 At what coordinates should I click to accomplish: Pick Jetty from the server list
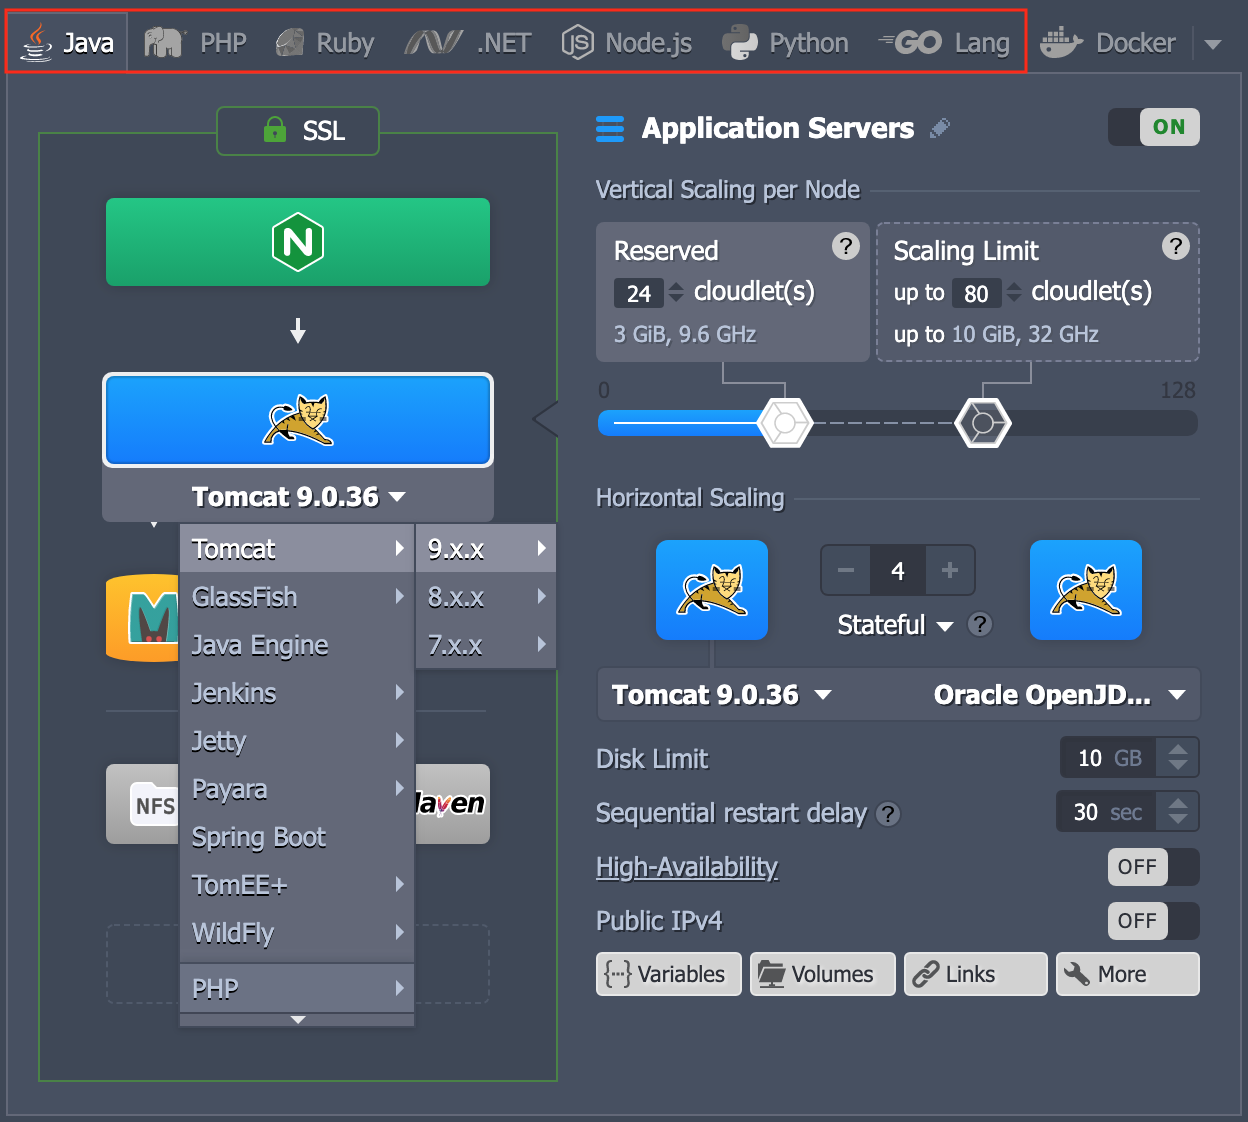click(x=297, y=741)
